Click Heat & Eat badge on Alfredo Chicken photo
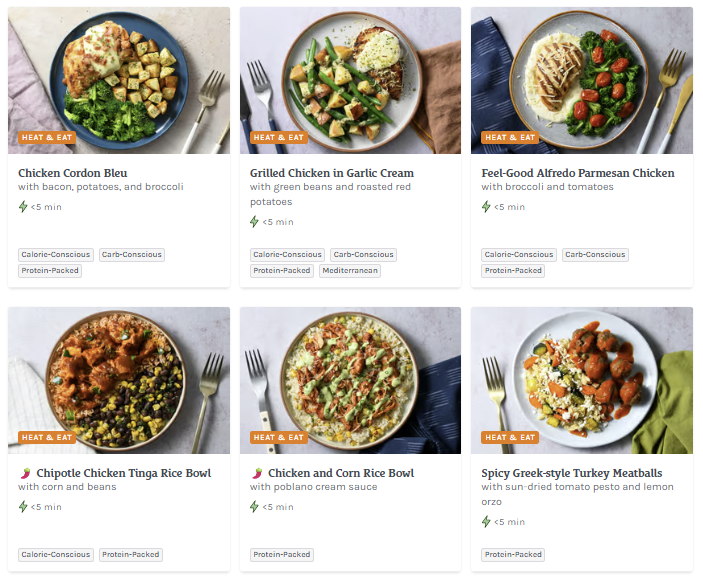Screen dimensions: 703x581 click(508, 137)
